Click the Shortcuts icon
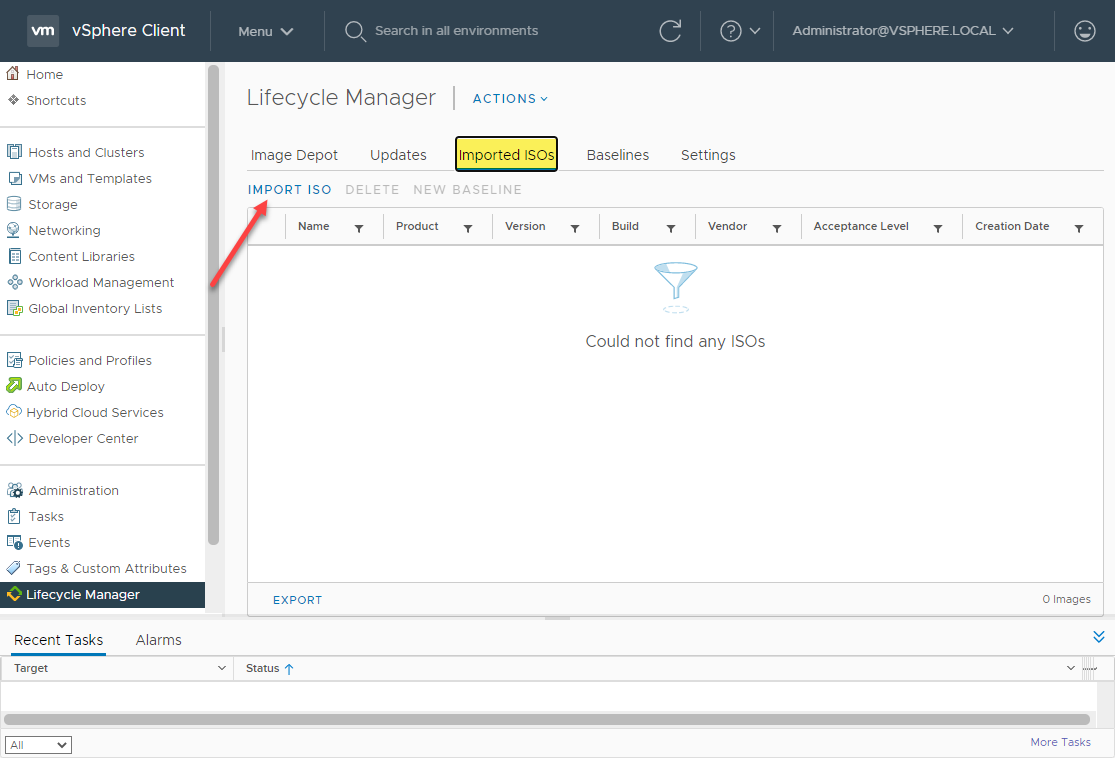 [x=13, y=100]
